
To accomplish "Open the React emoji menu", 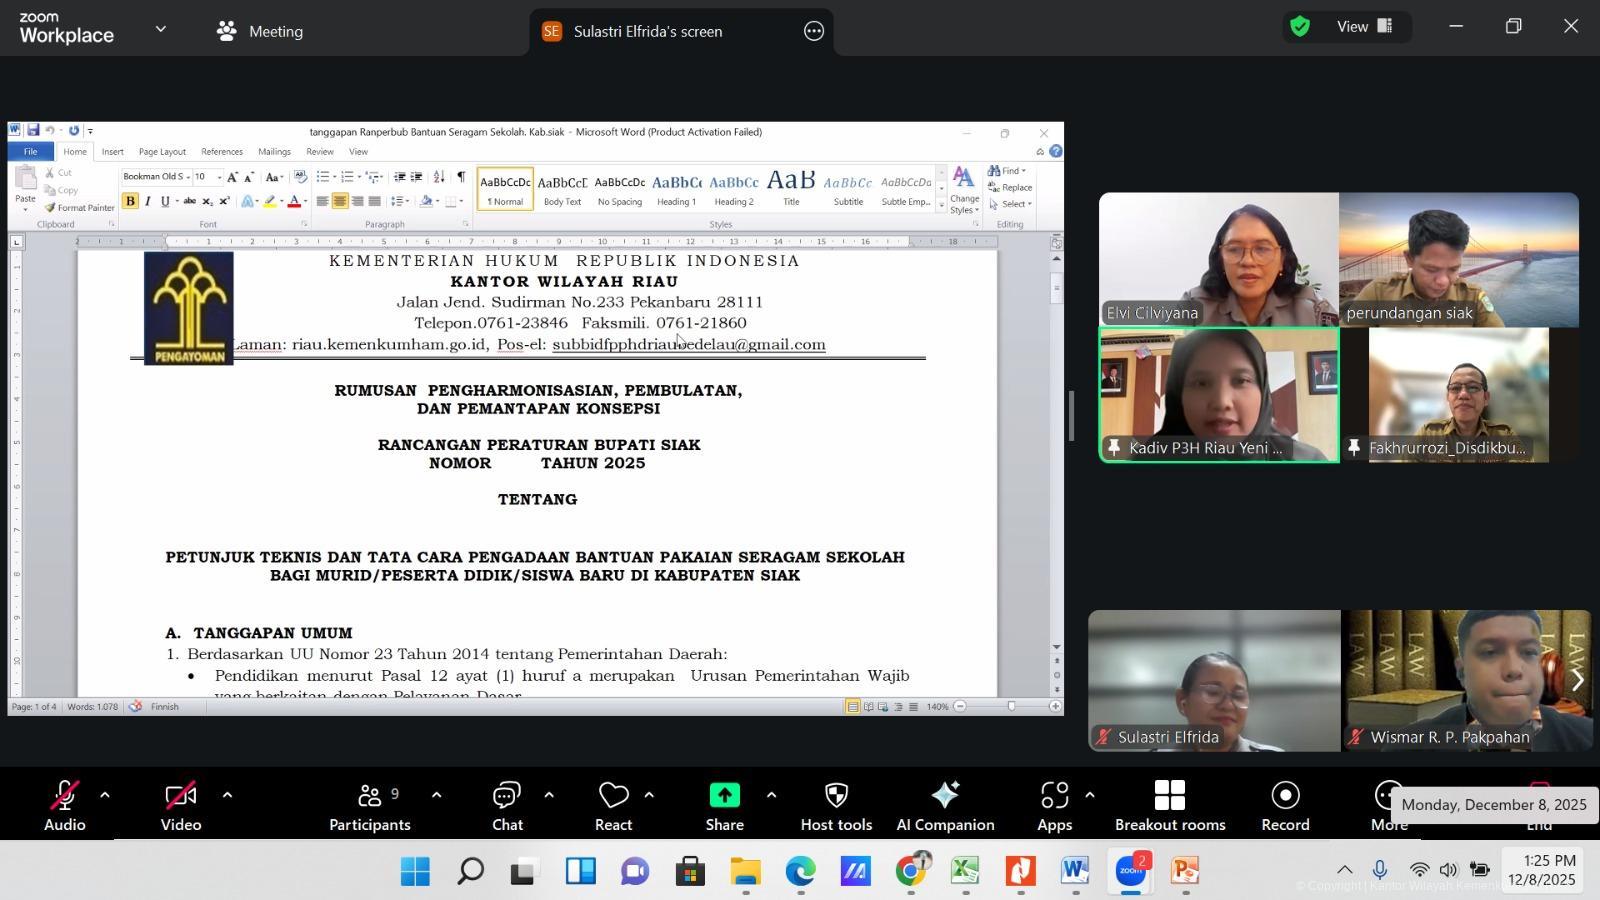I will 613,806.
